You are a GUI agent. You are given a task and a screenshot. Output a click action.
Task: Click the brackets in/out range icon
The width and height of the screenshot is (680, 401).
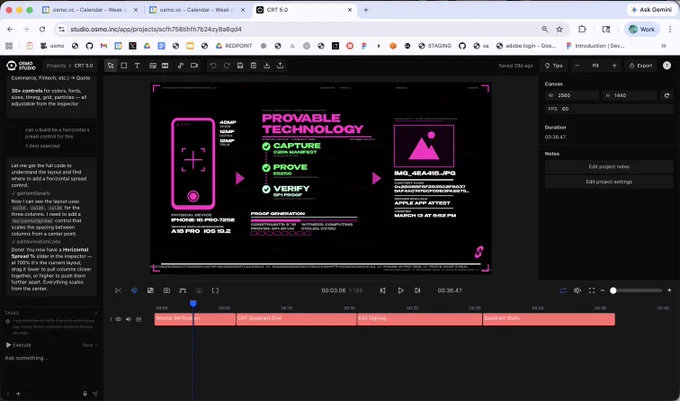point(215,290)
